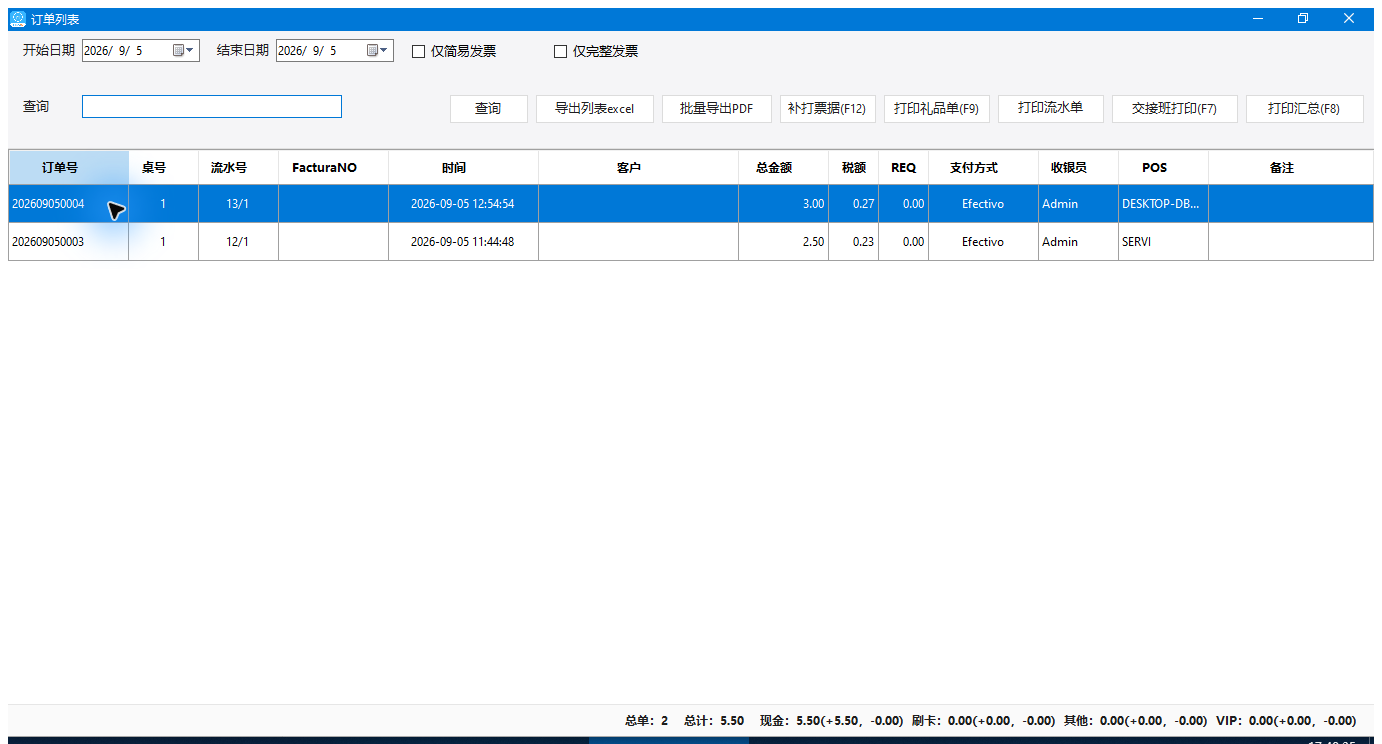This screenshot has height=744, width=1382.
Task: Sort by the 订单号 column header
Action: tap(69, 168)
